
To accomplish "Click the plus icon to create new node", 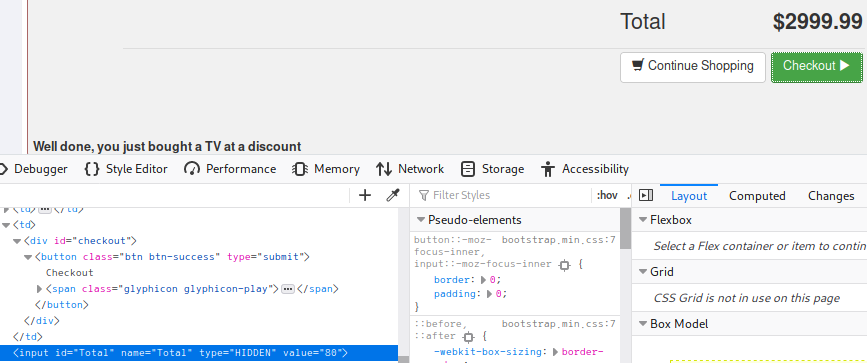I will coord(364,195).
